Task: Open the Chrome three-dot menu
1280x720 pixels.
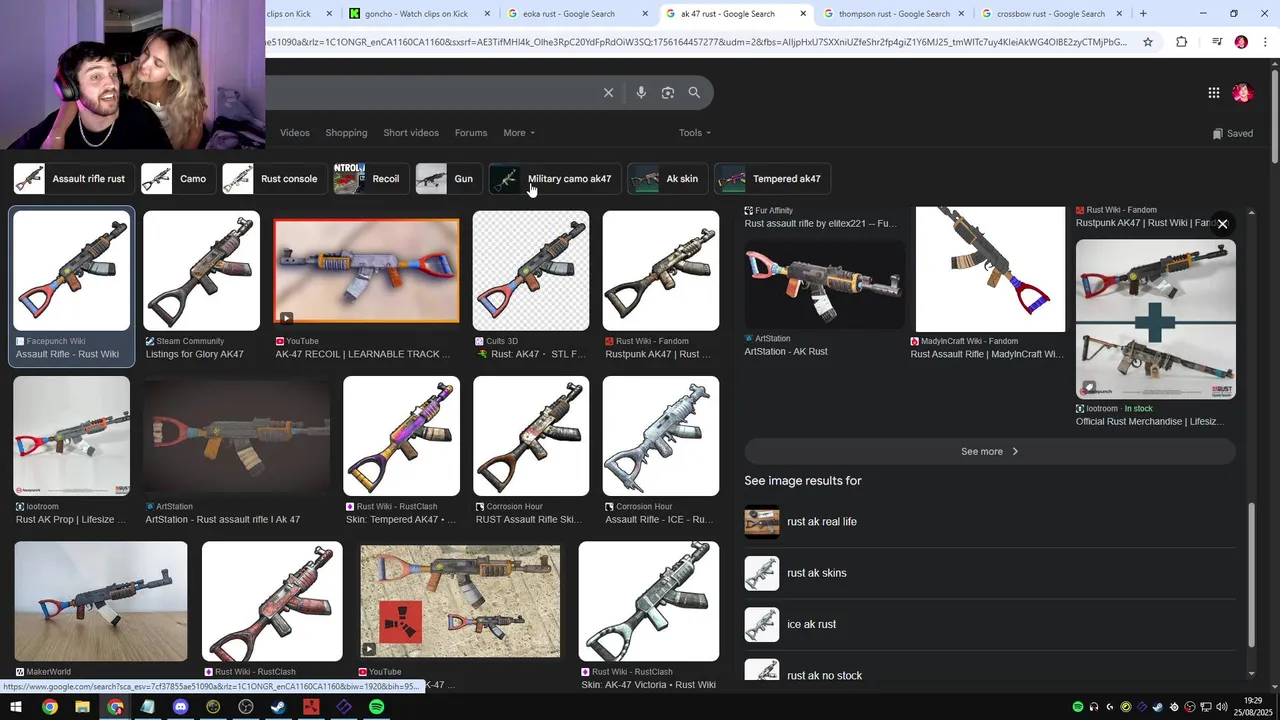Action: pyautogui.click(x=1265, y=42)
